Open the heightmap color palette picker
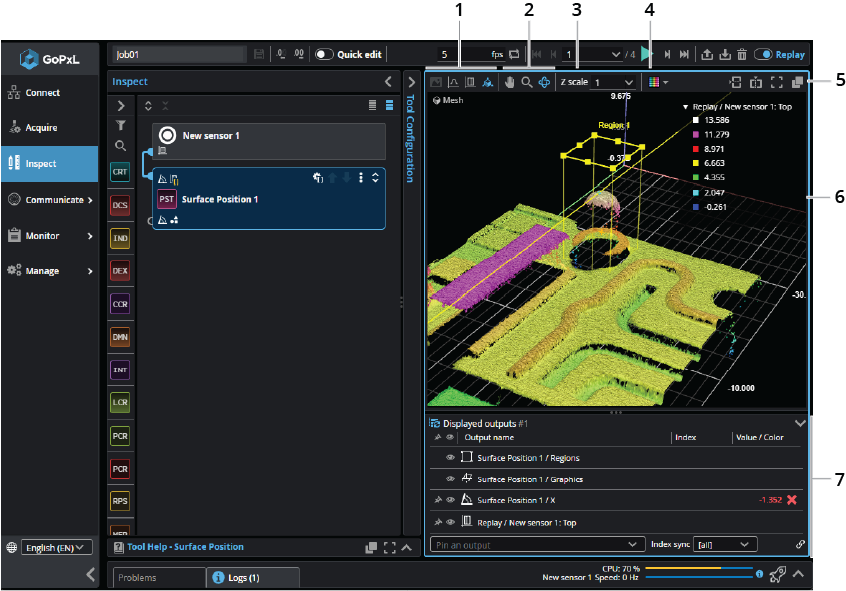This screenshot has width=846, height=591. click(657, 82)
